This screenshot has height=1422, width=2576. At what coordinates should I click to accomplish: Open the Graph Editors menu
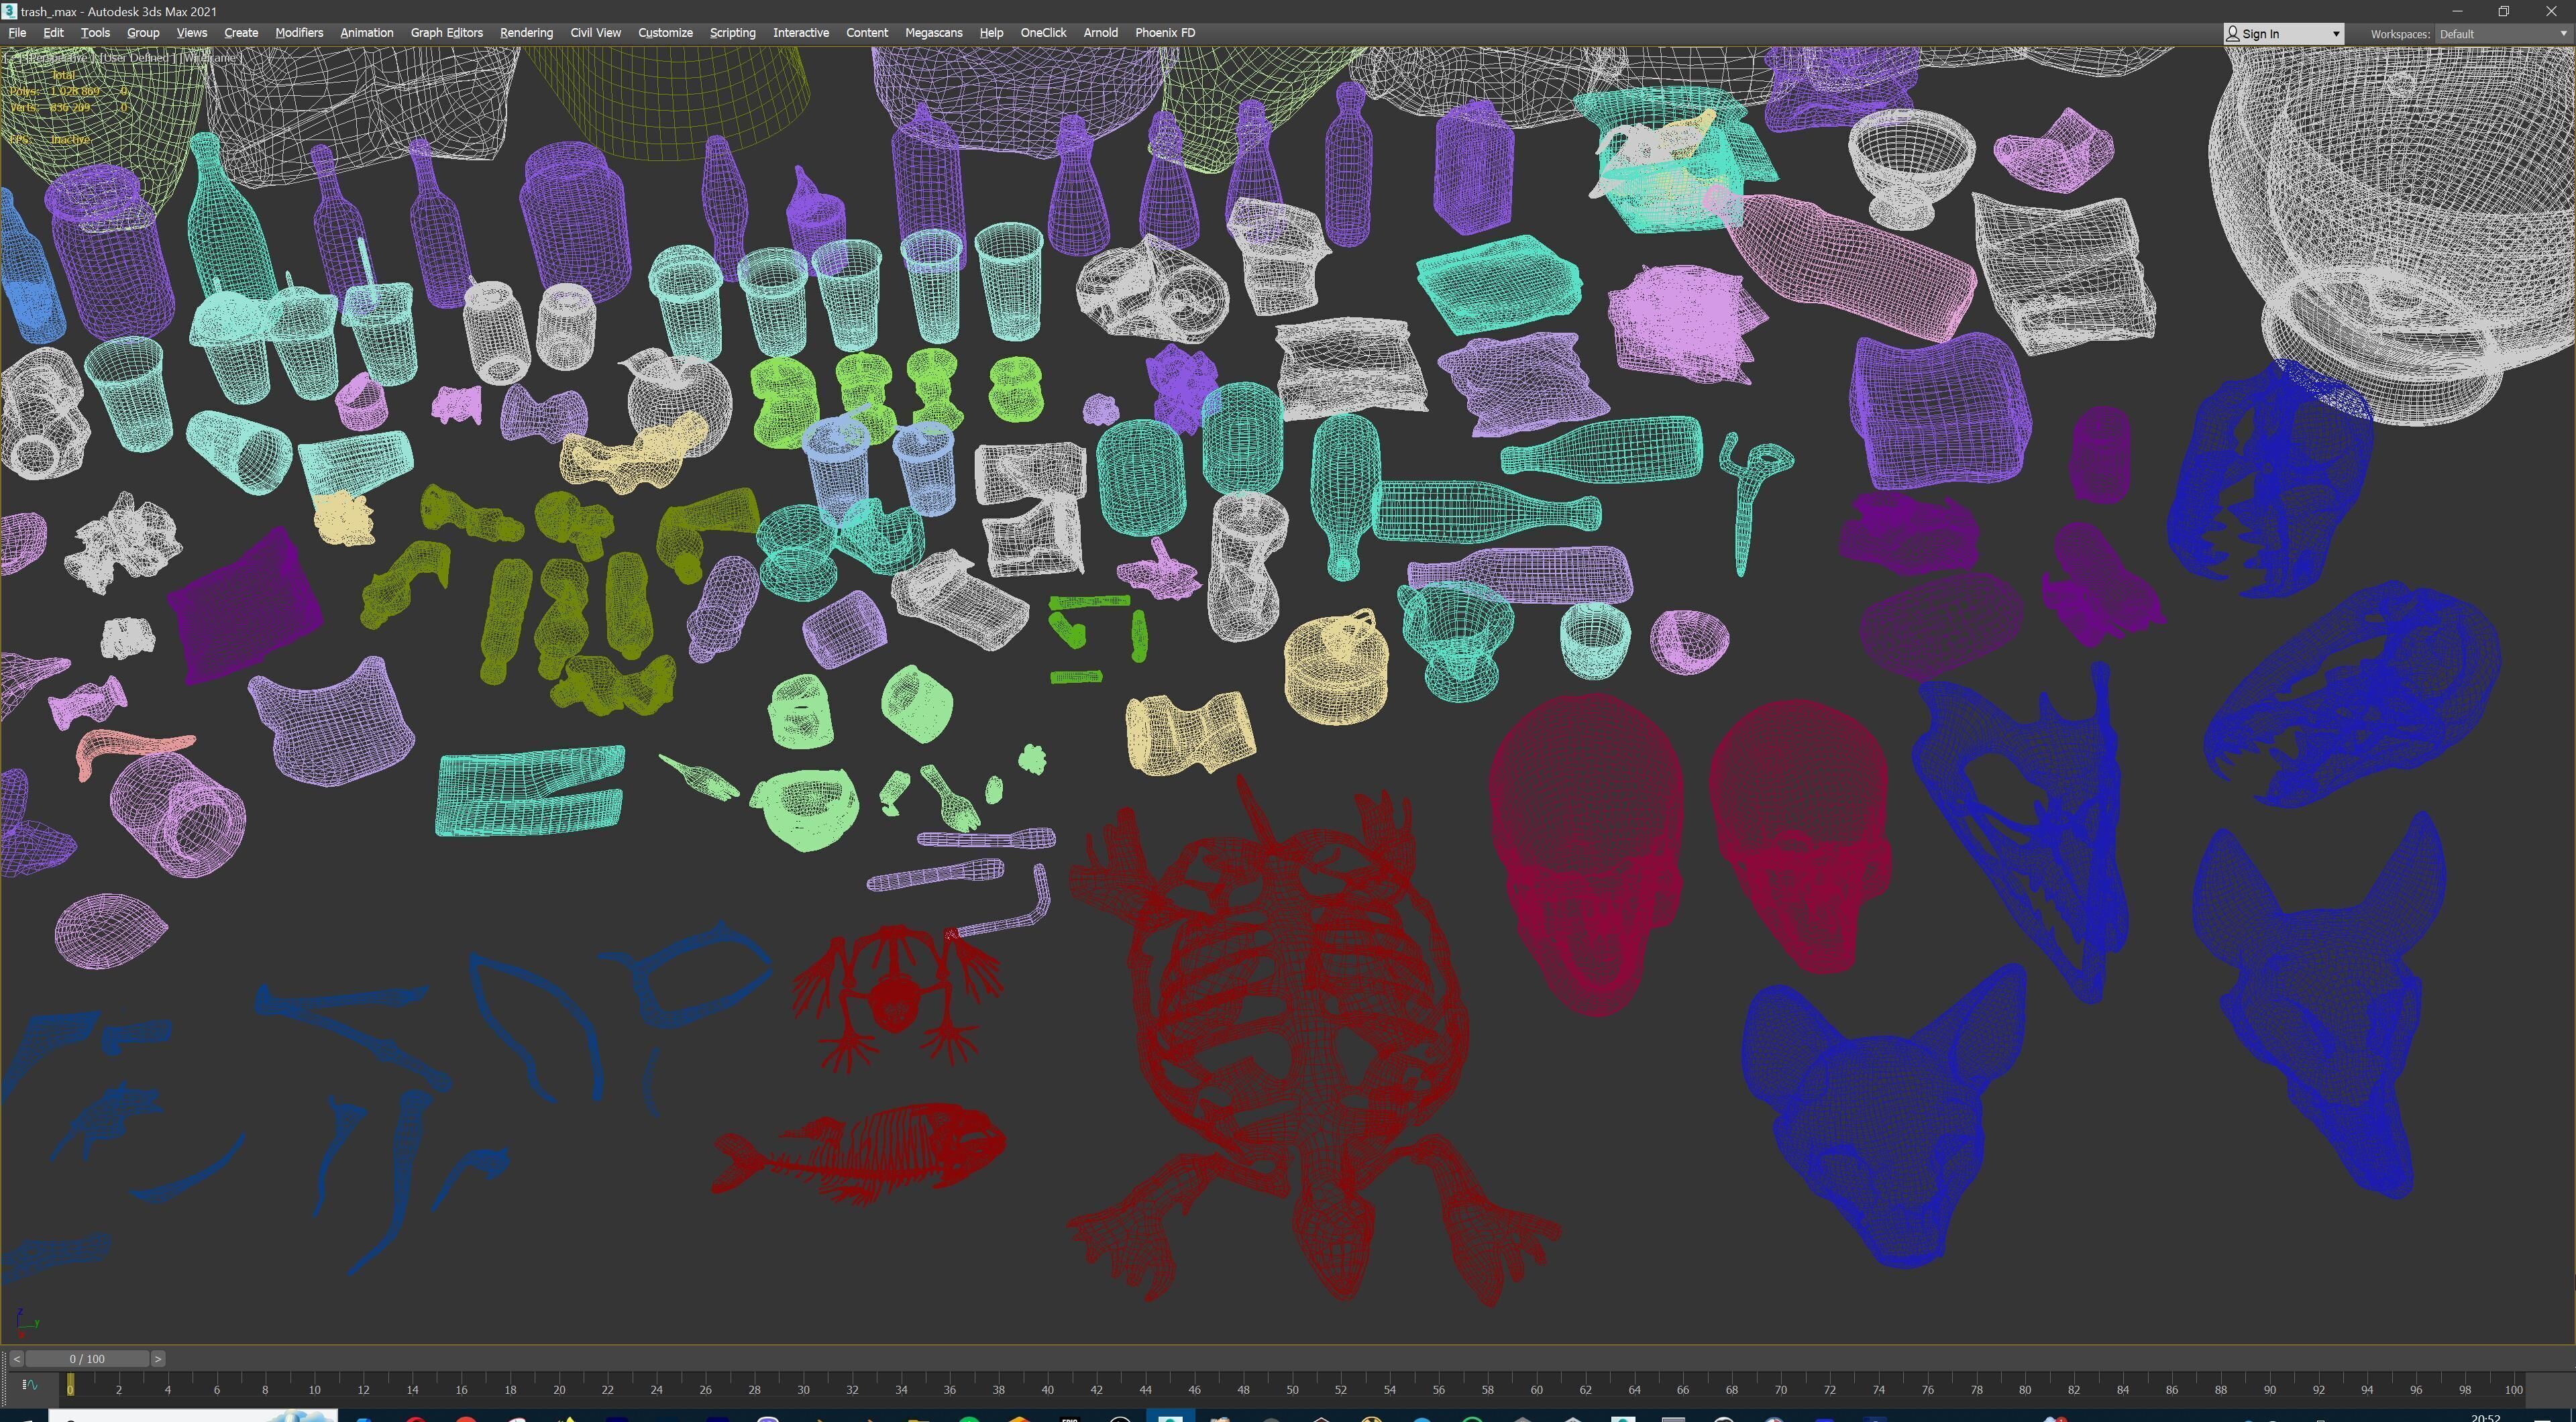point(446,33)
